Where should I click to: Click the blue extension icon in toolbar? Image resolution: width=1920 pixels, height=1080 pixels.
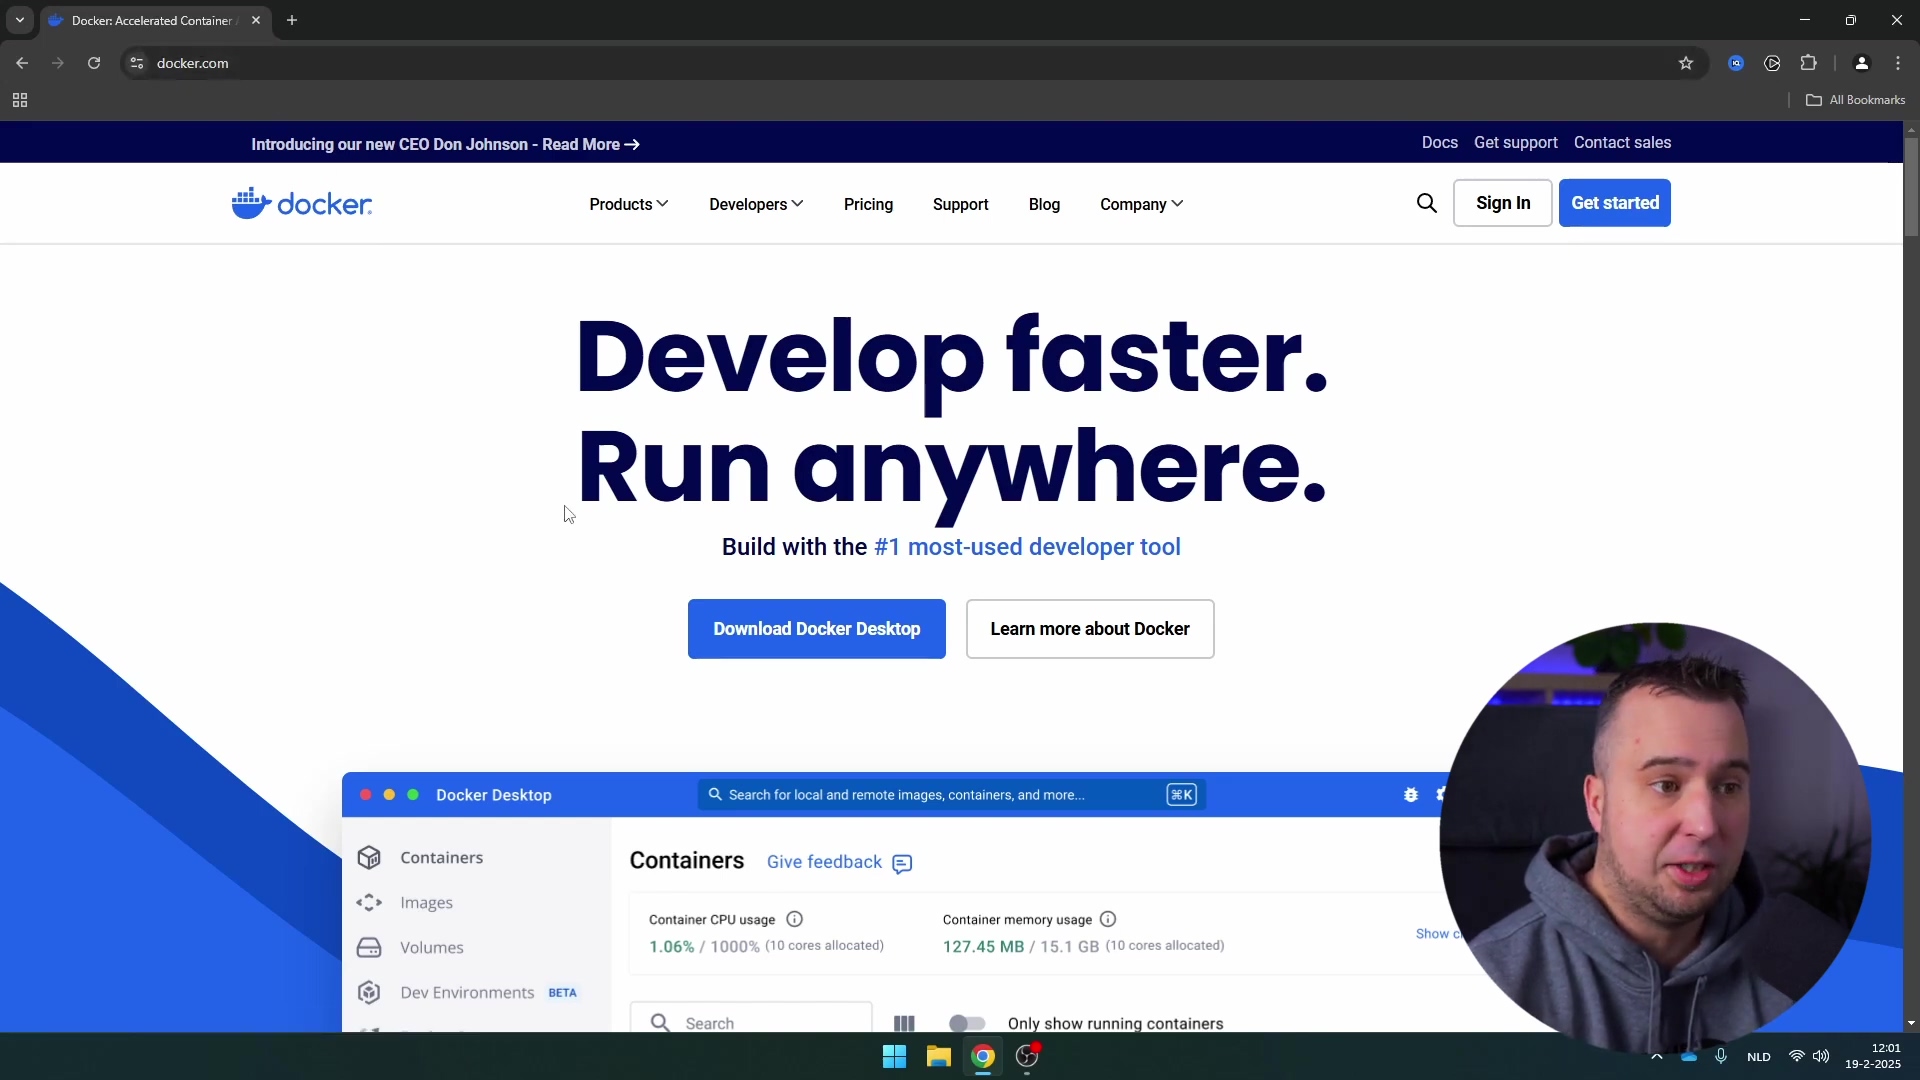pyautogui.click(x=1736, y=63)
